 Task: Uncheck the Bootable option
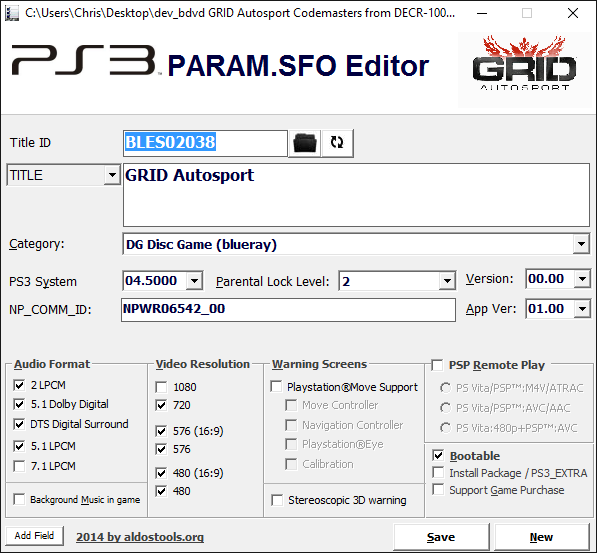(438, 455)
